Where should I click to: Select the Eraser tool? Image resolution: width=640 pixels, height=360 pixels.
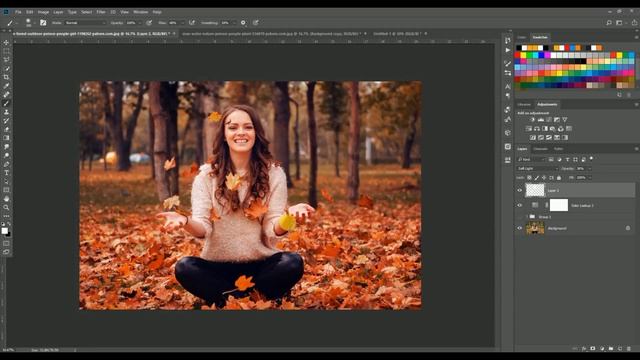tap(6, 129)
